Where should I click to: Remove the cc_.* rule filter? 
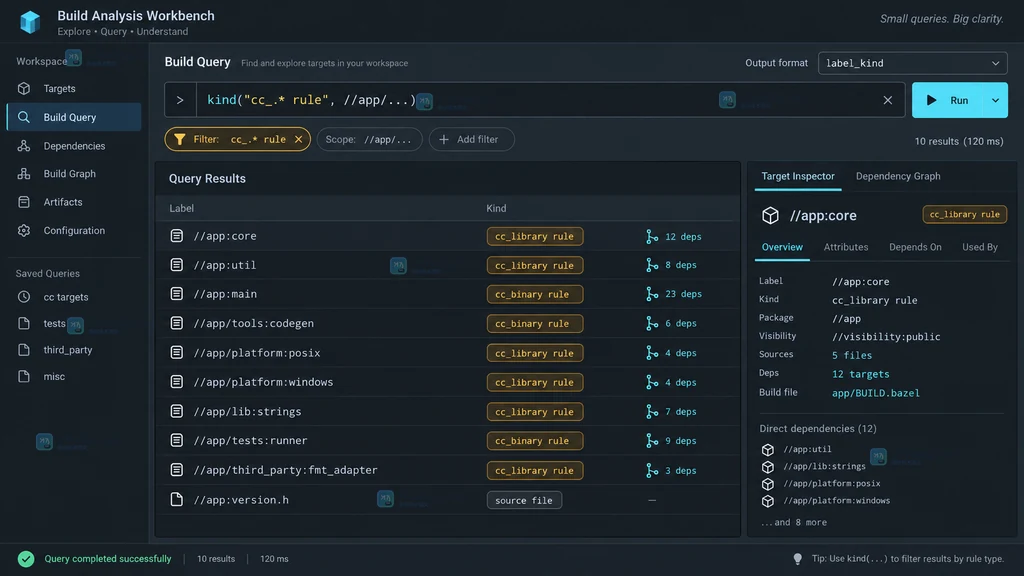[x=298, y=139]
